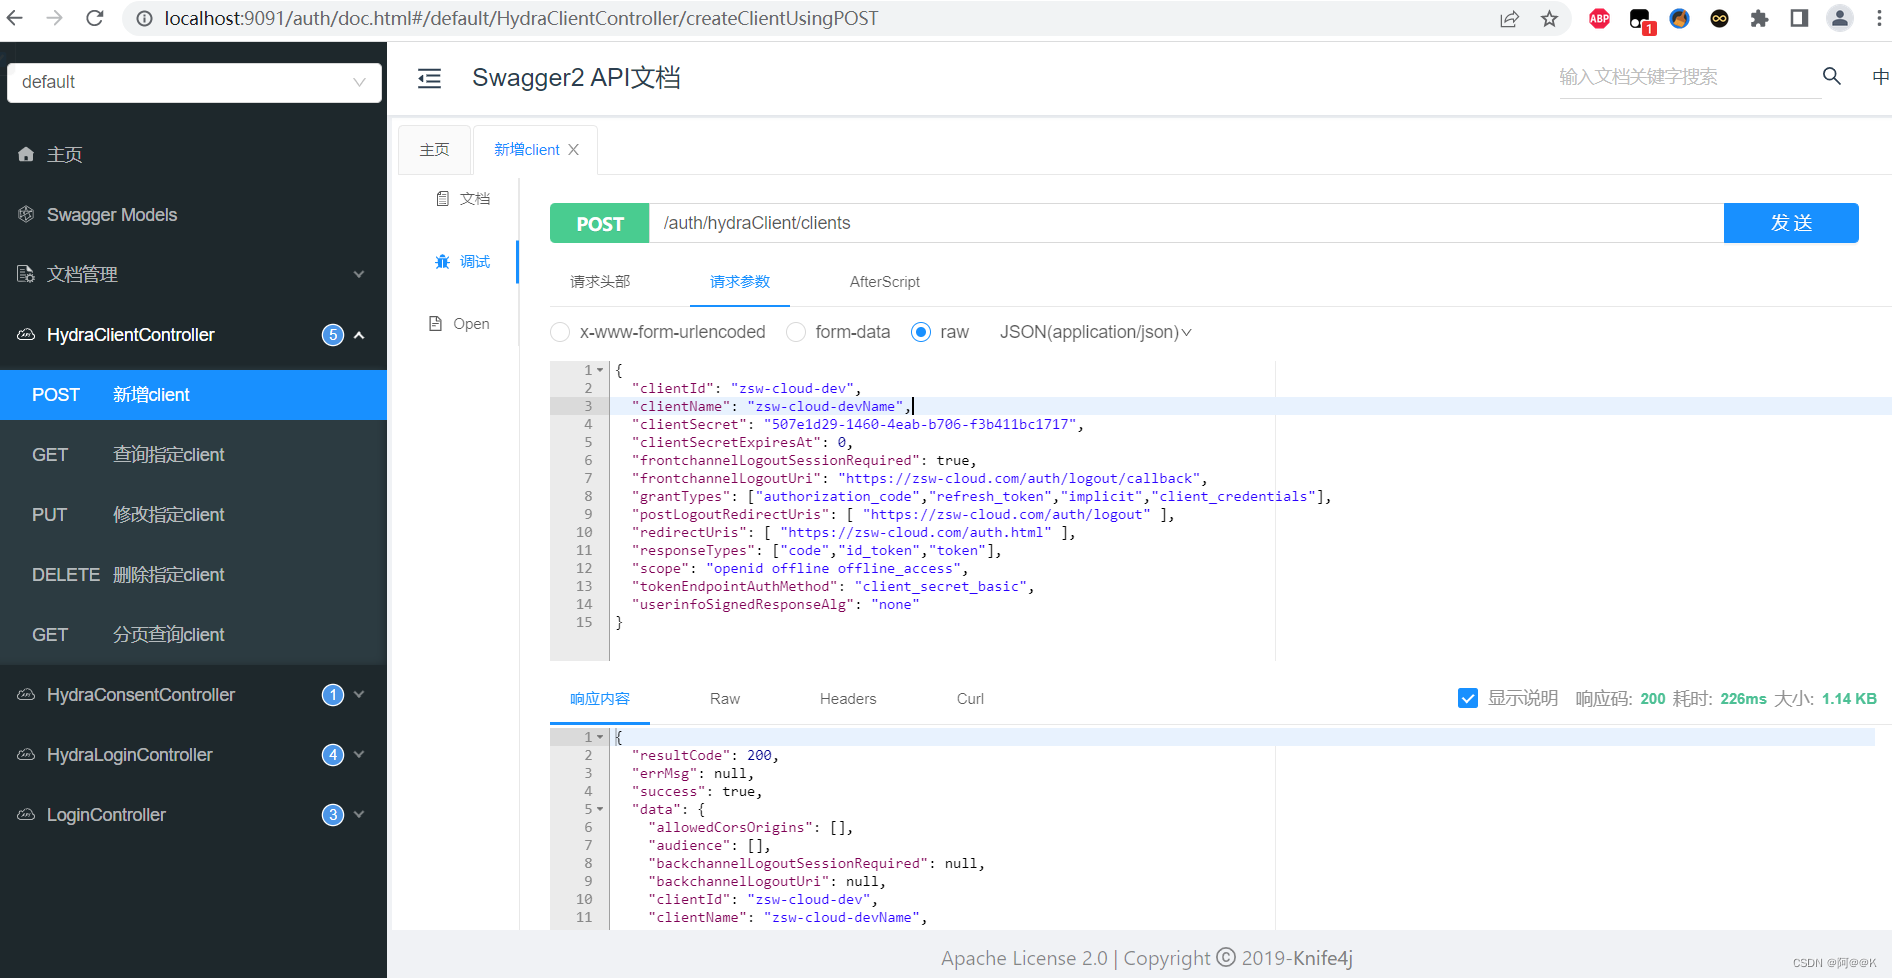Open PUT 修改指定client in the sidebar
1892x978 pixels.
pyautogui.click(x=193, y=515)
